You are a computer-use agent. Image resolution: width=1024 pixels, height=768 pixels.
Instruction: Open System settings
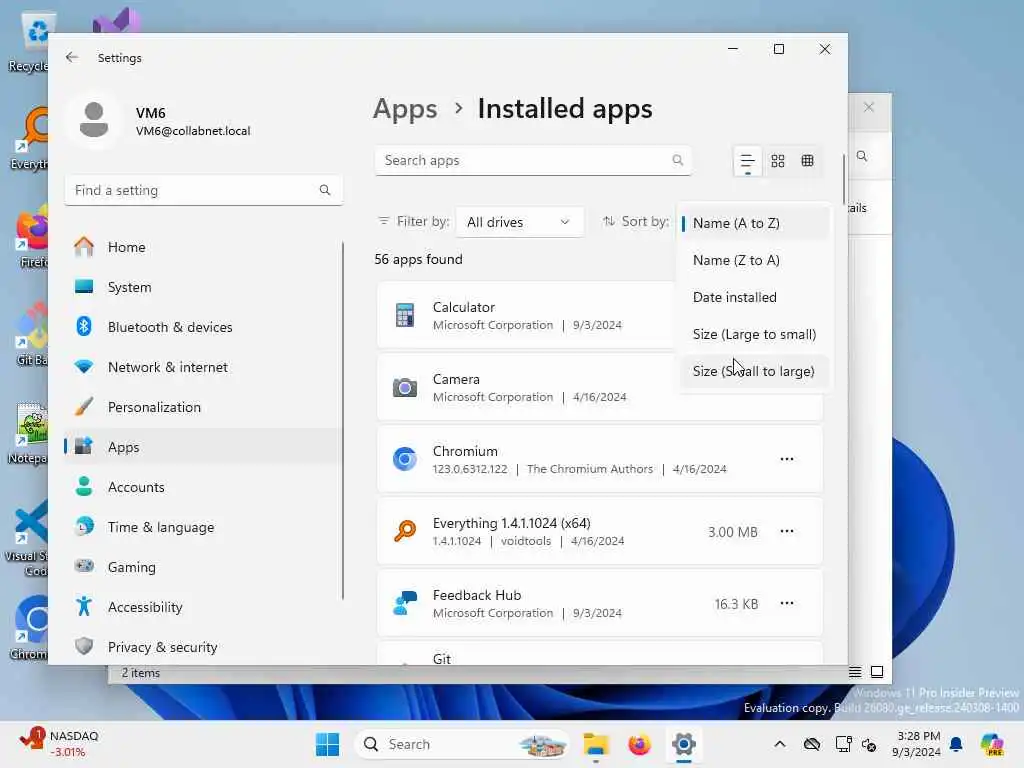[202, 287]
